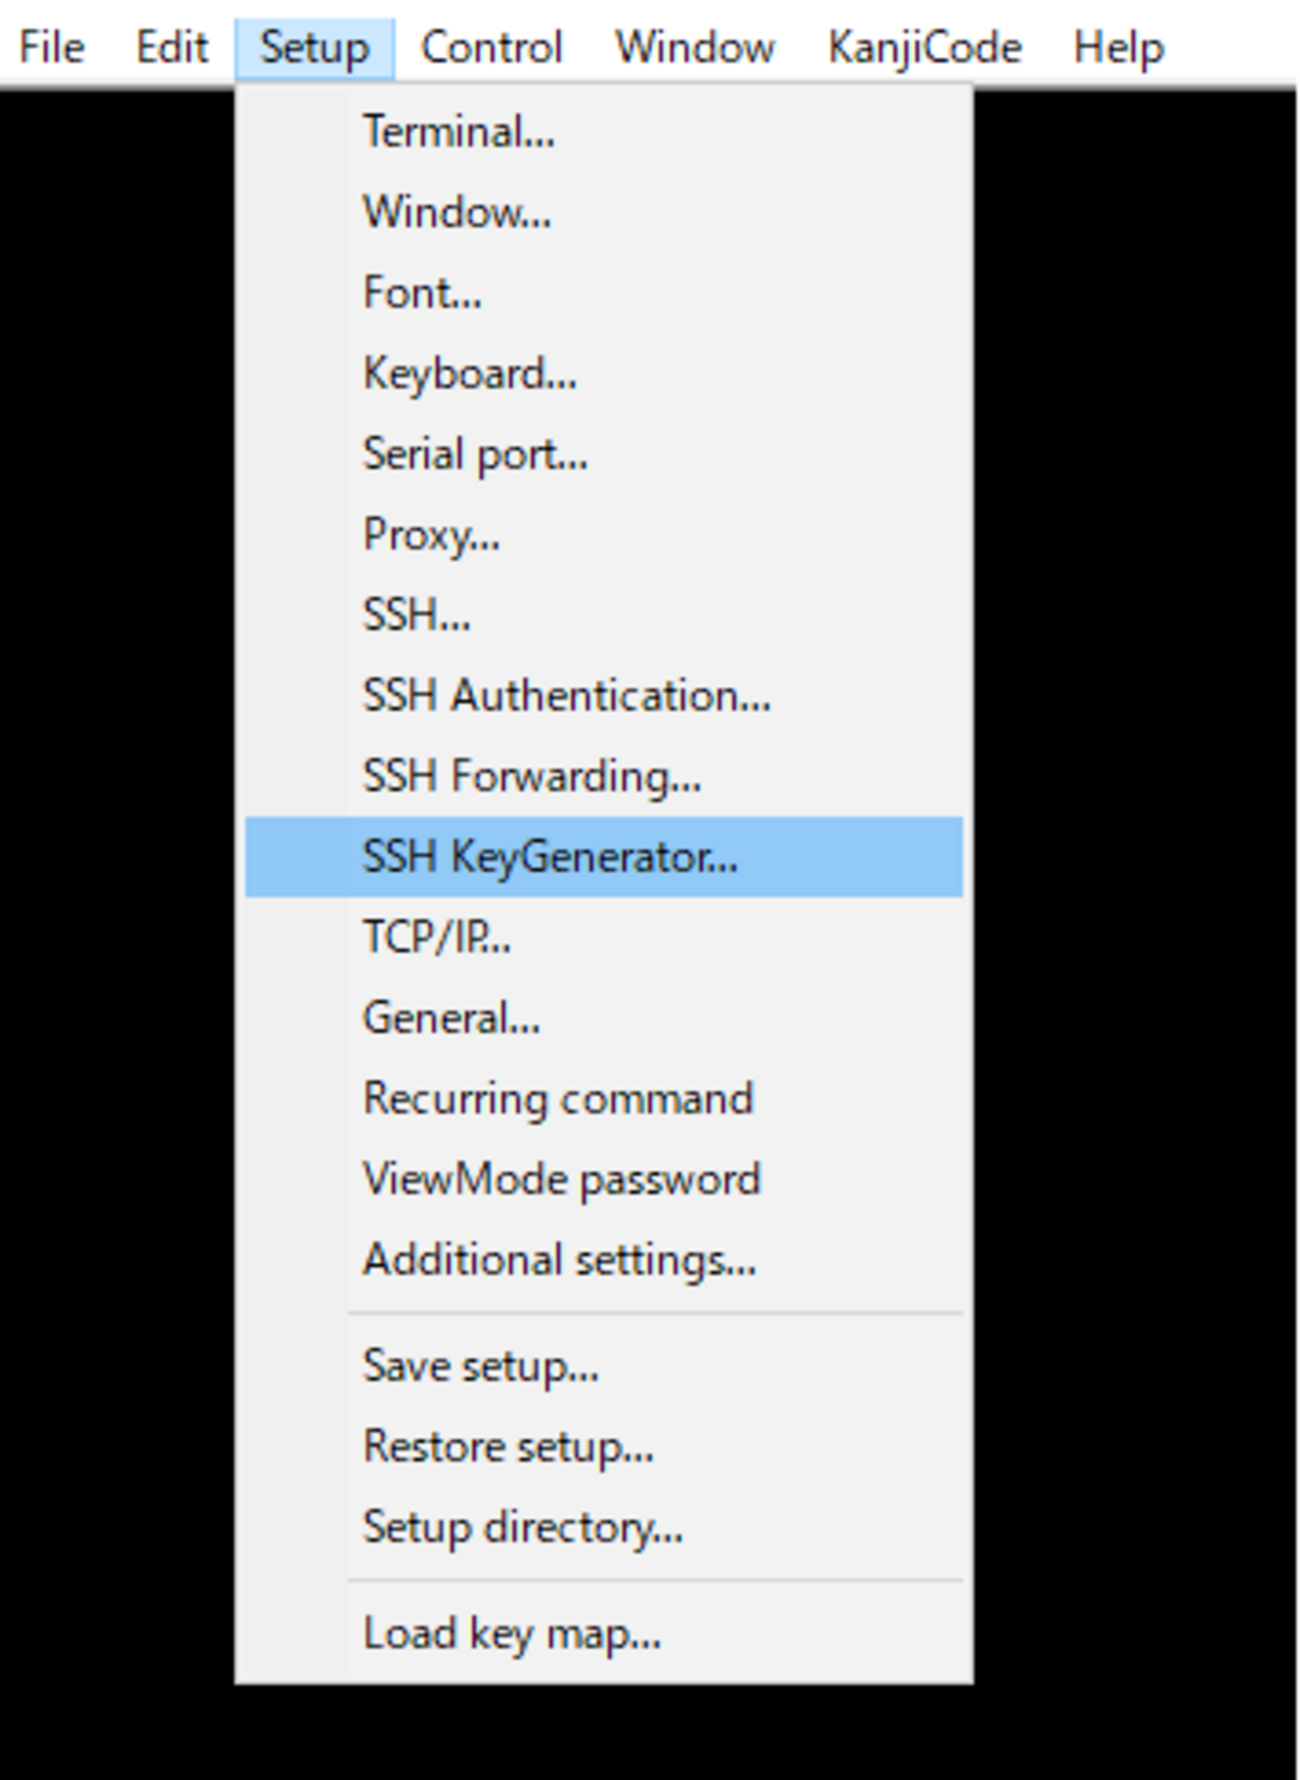
Task: Open the Control menu
Action: (x=491, y=47)
